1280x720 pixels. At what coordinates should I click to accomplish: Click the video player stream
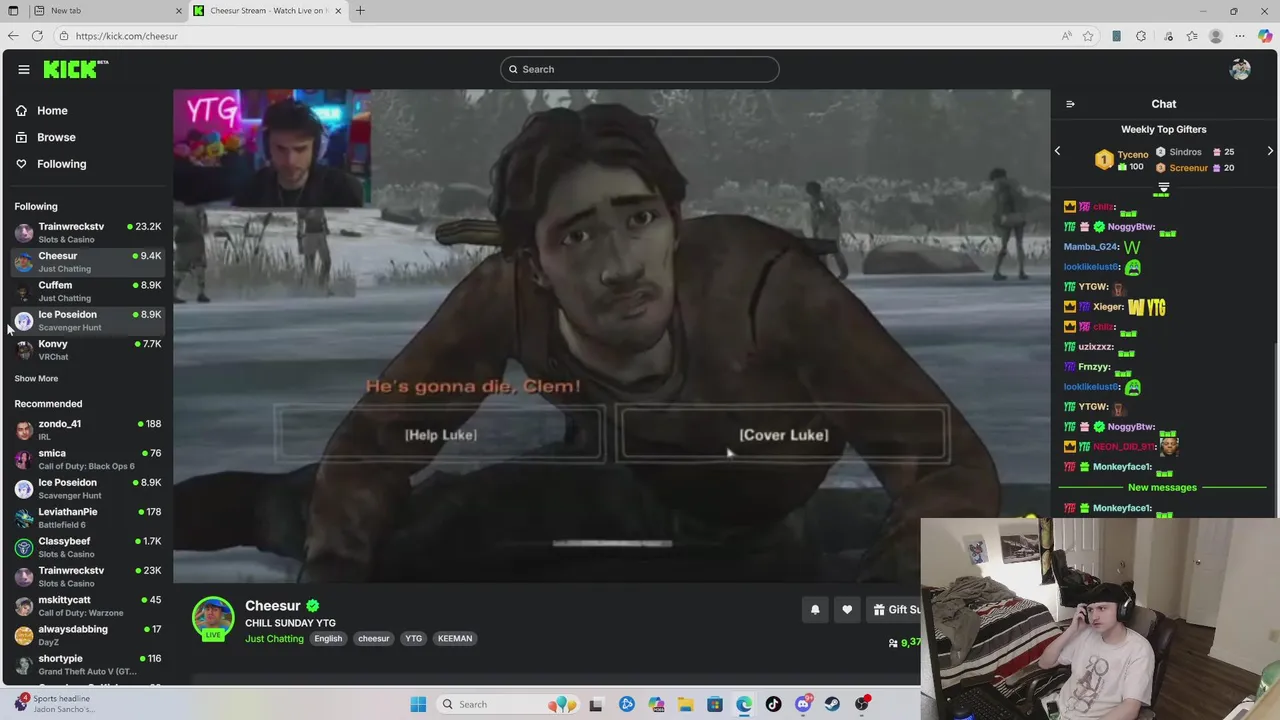[612, 336]
